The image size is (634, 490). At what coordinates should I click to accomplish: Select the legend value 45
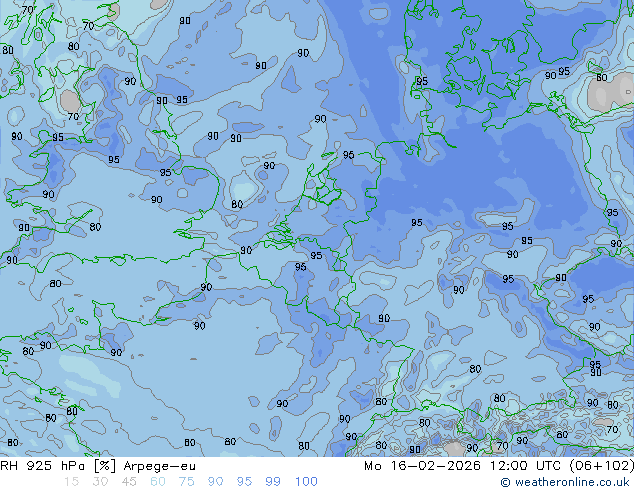pyautogui.click(x=129, y=482)
